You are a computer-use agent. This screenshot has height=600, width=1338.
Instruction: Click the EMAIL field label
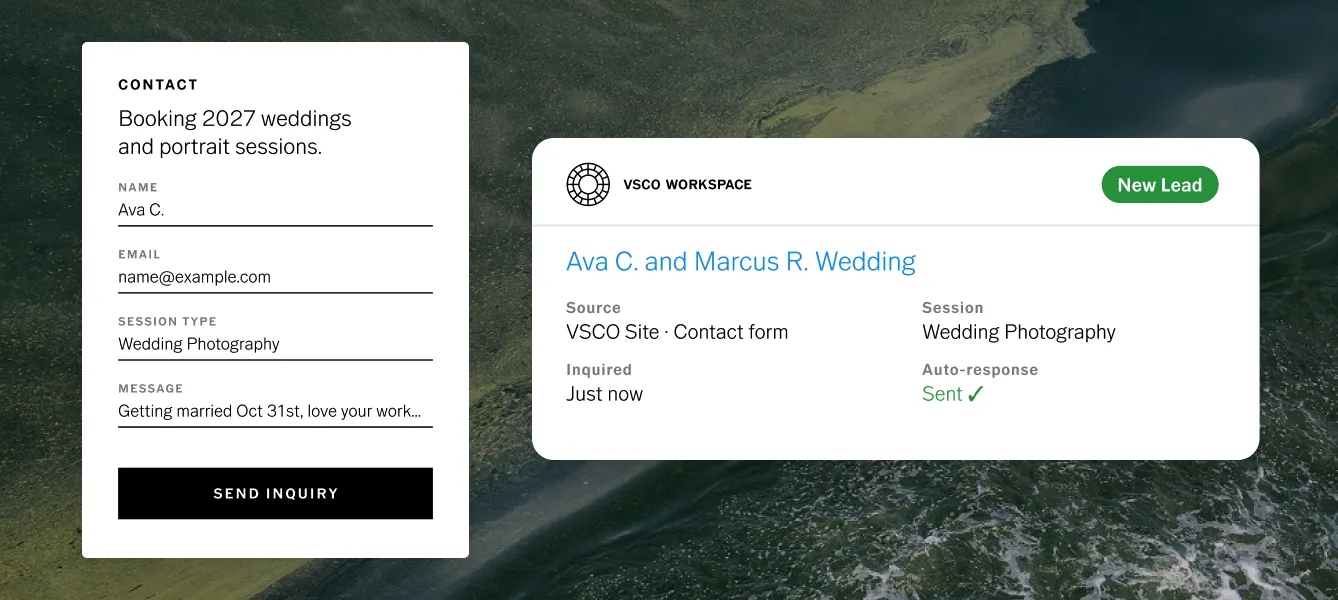pos(139,254)
